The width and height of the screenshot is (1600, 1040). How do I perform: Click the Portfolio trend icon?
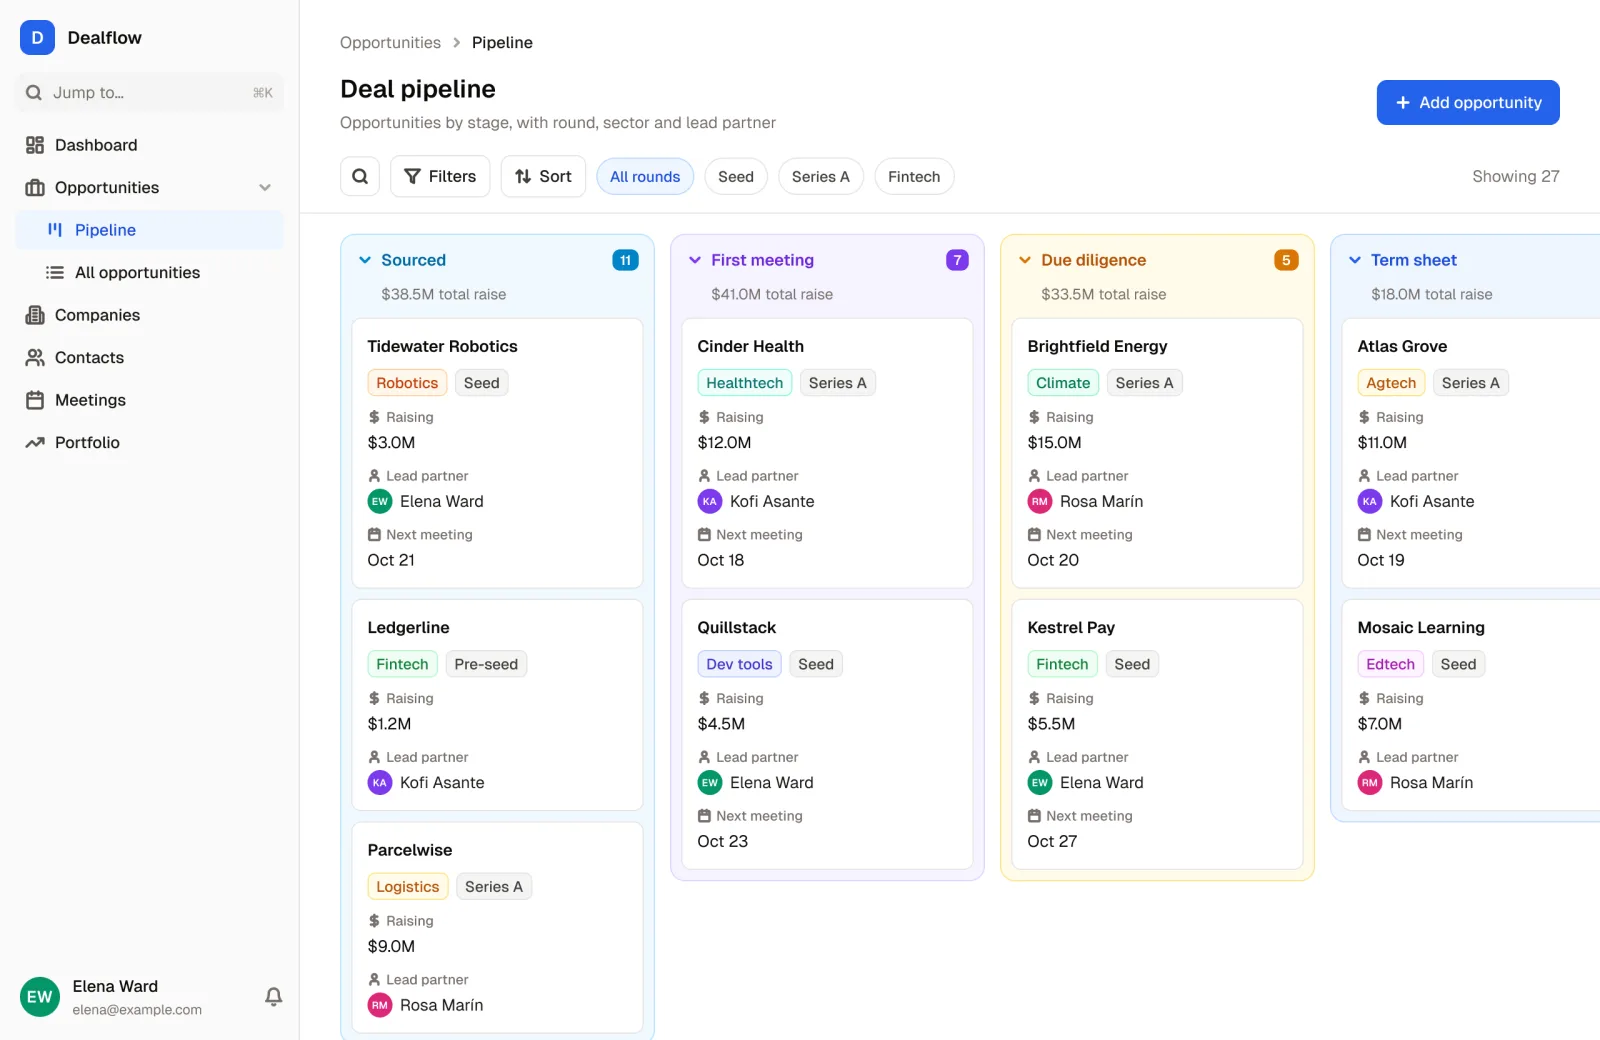35,443
